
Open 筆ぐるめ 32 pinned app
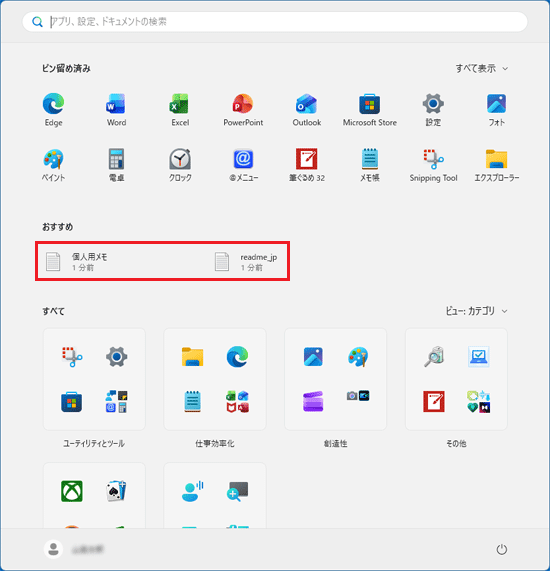pos(306,165)
